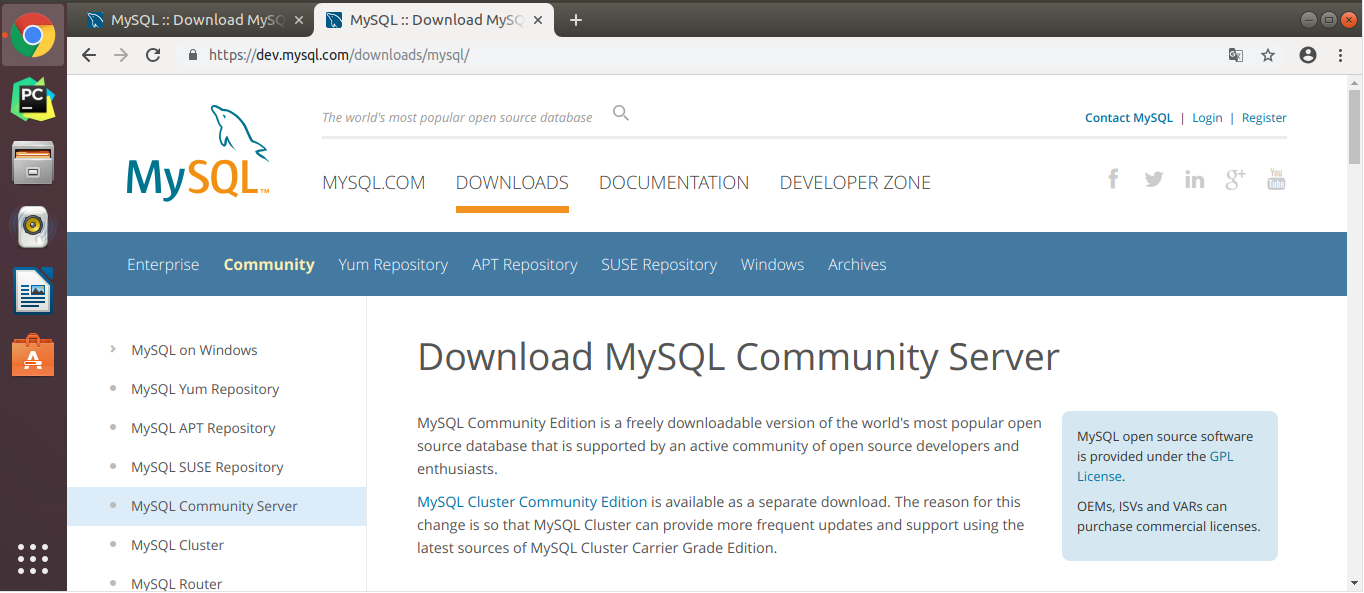
Task: Launch PyCharm from the dock
Action: (33, 99)
